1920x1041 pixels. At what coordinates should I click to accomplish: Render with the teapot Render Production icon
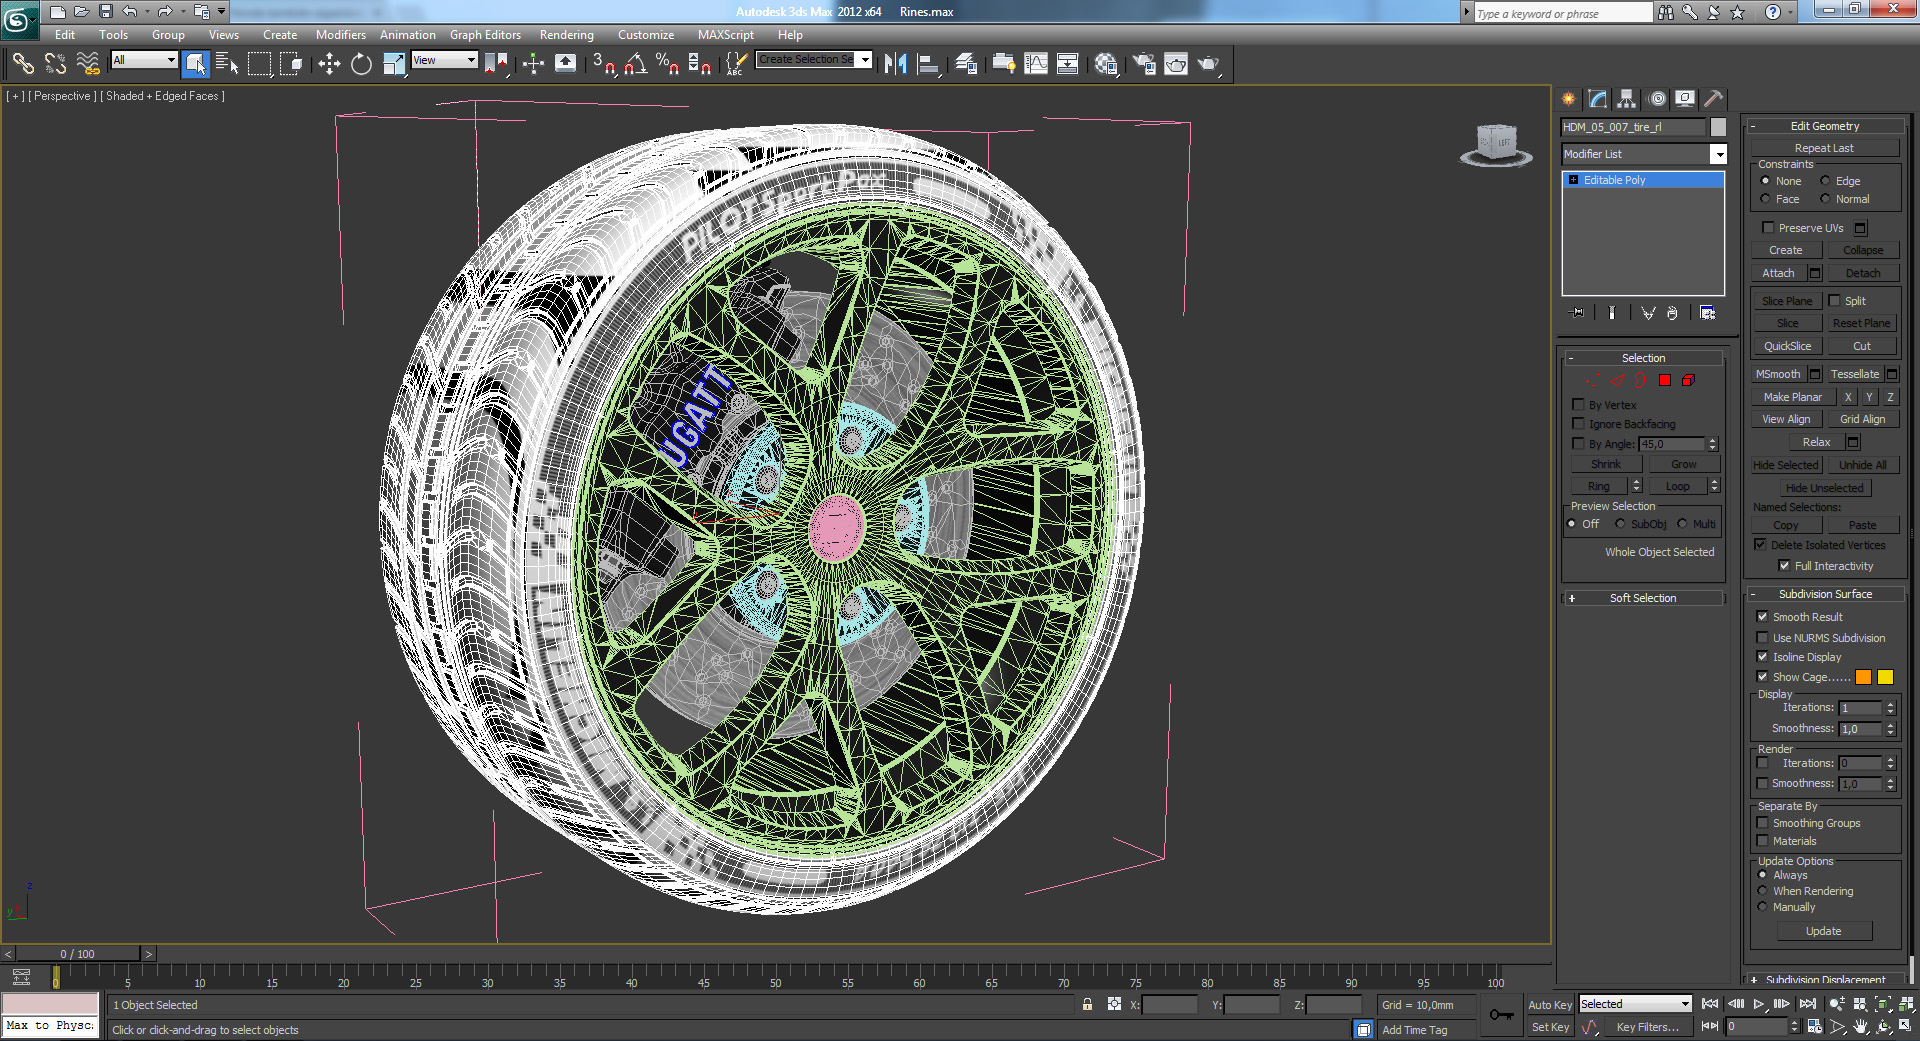1209,64
